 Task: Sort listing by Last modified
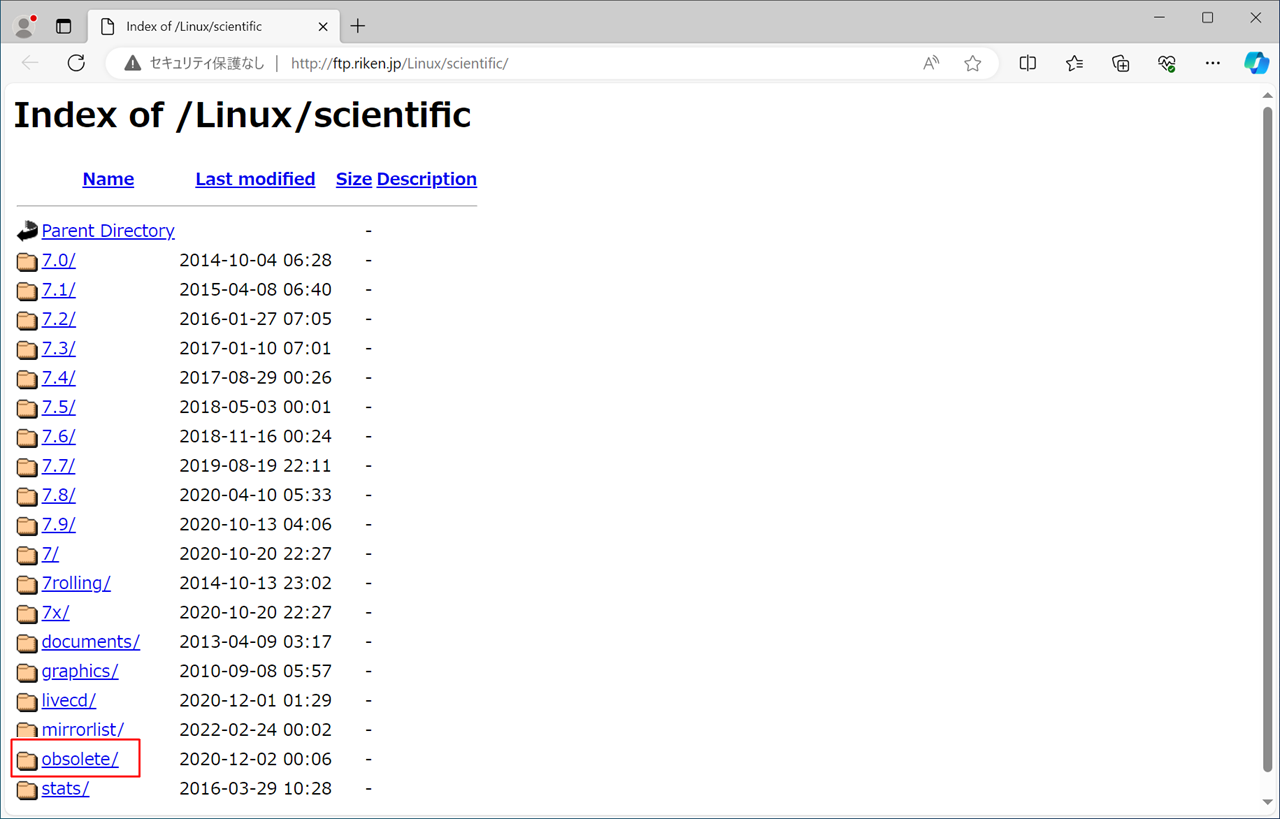click(255, 179)
